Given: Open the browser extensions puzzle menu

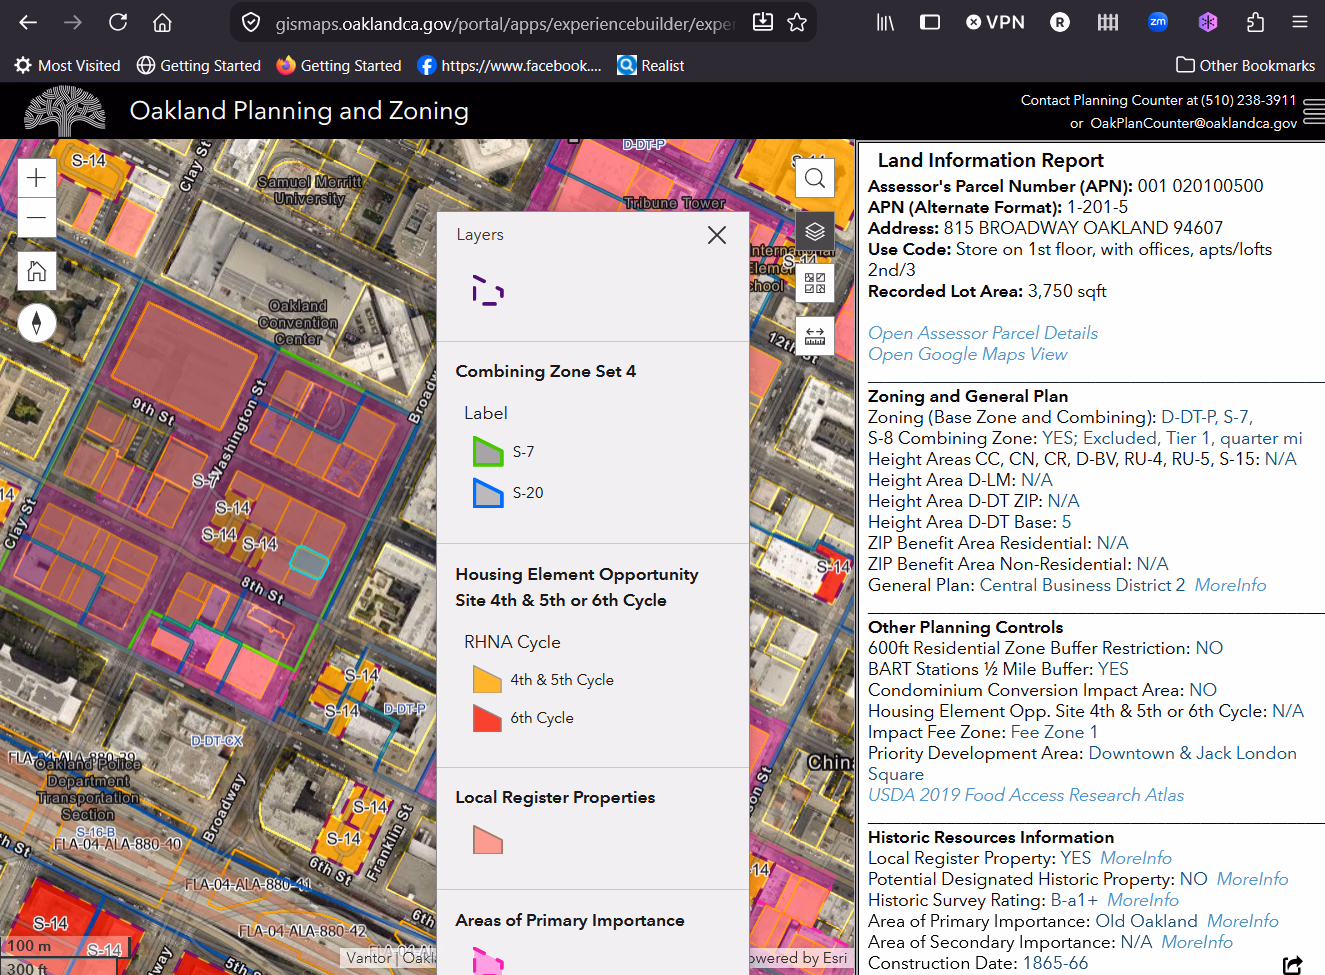Looking at the screenshot, I should pyautogui.click(x=1255, y=22).
